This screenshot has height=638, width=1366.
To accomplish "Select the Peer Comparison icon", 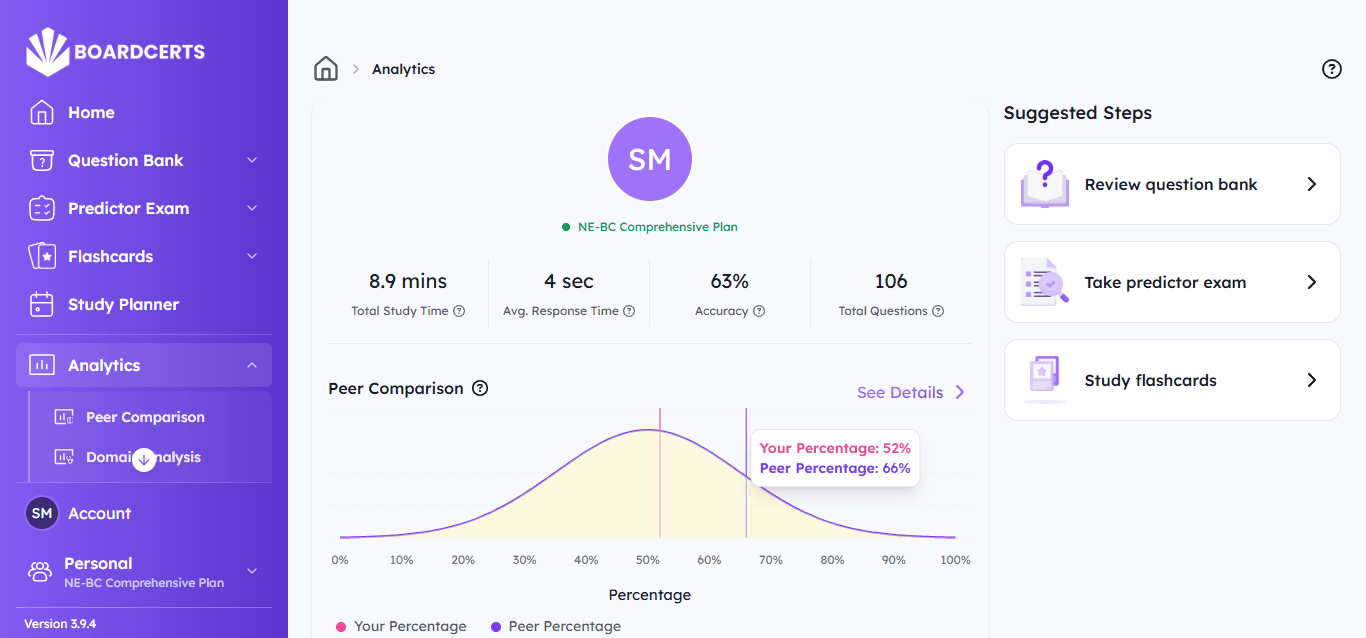I will click(x=65, y=417).
